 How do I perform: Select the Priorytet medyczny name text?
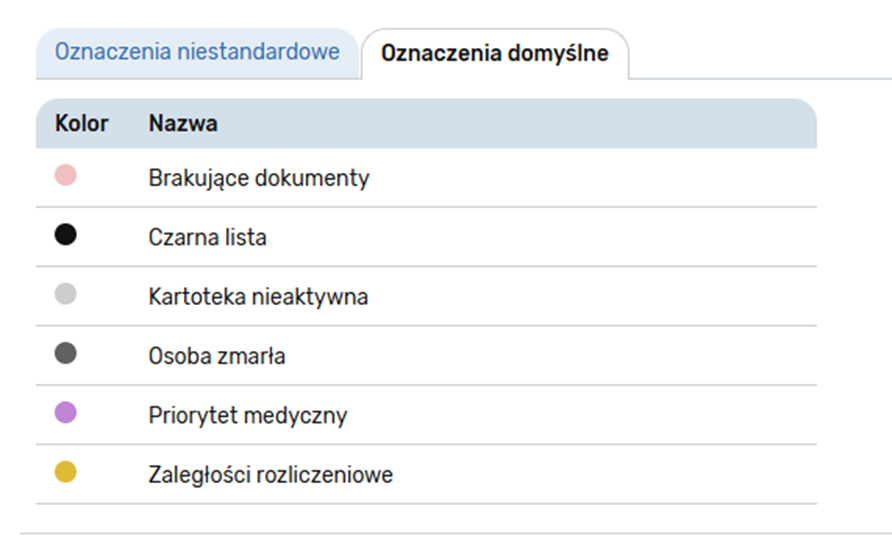pyautogui.click(x=248, y=414)
